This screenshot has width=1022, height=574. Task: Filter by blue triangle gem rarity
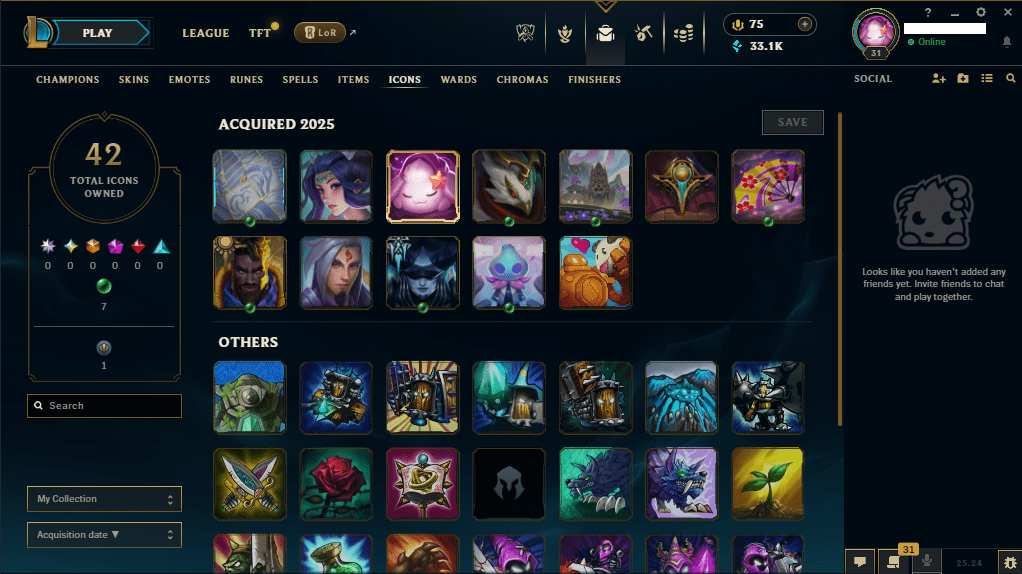[161, 246]
